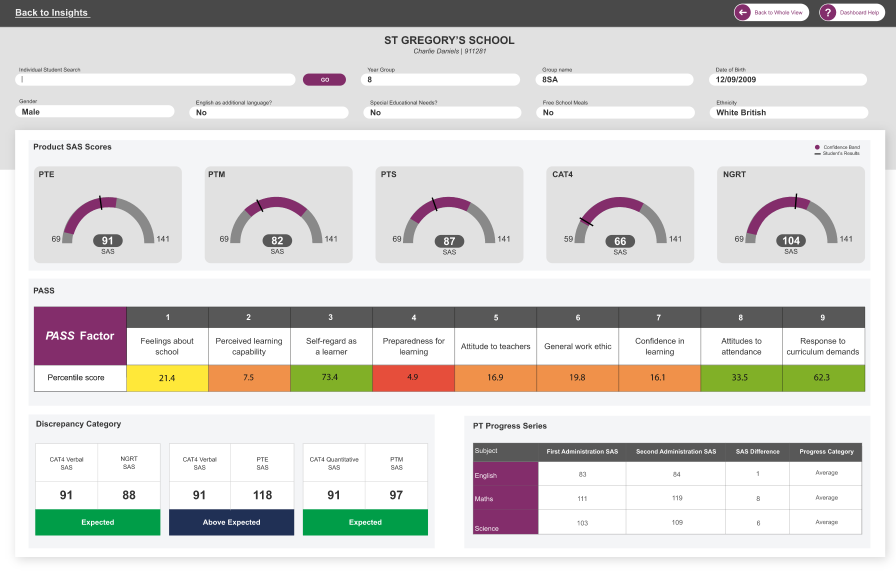The image size is (896, 572).
Task: Follow the Back to Insights link
Action: tap(52, 13)
